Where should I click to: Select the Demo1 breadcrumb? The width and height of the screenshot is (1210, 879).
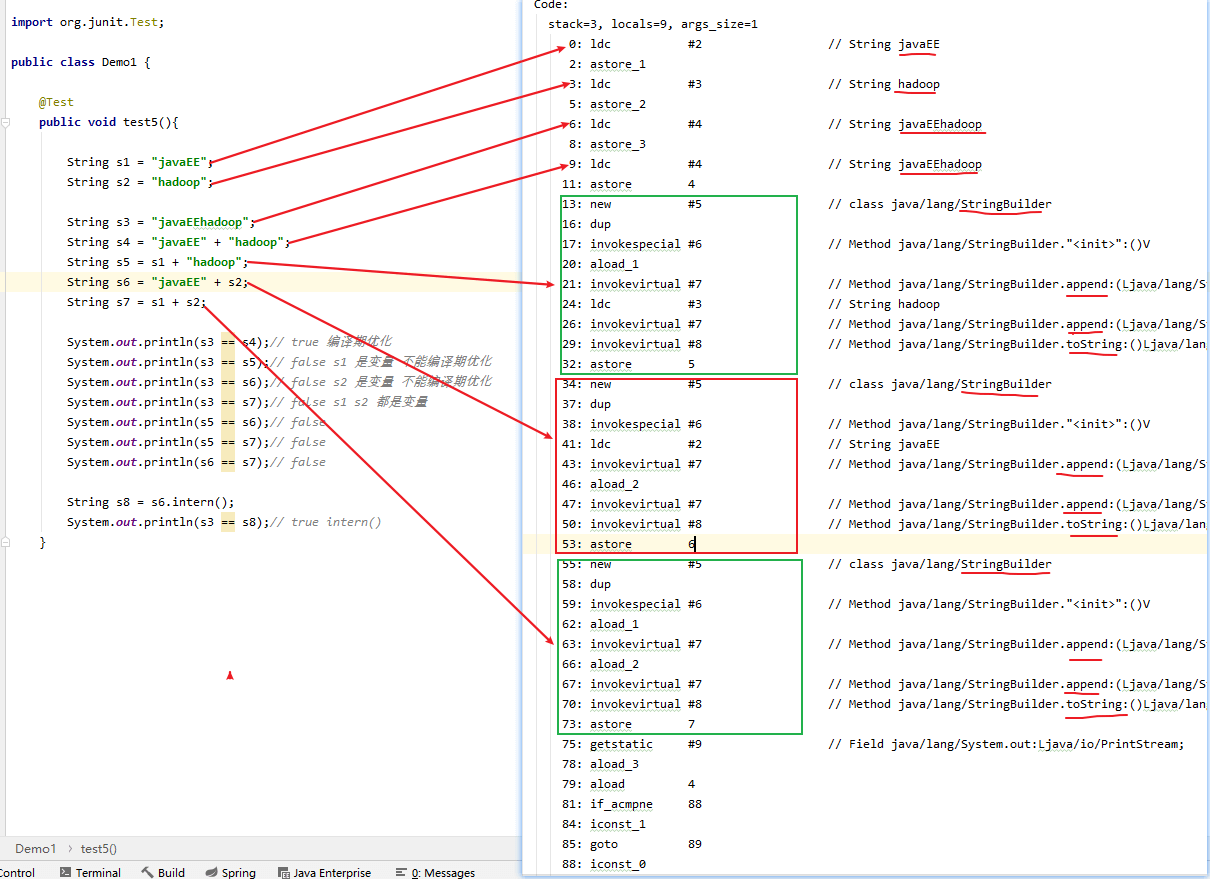pyautogui.click(x=36, y=848)
